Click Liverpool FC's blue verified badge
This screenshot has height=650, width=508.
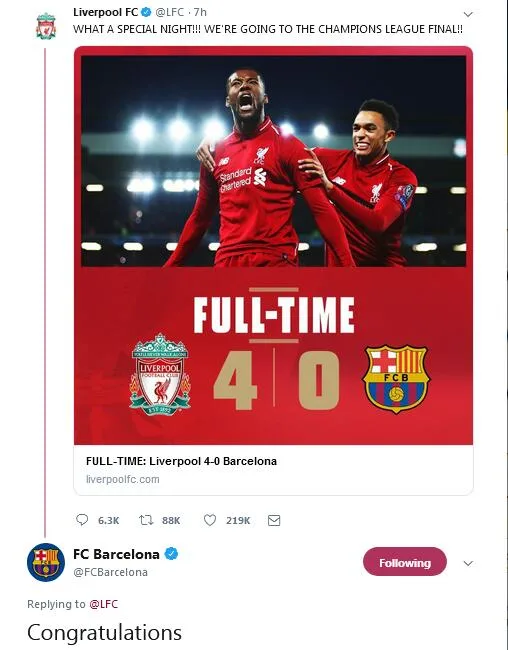point(146,12)
